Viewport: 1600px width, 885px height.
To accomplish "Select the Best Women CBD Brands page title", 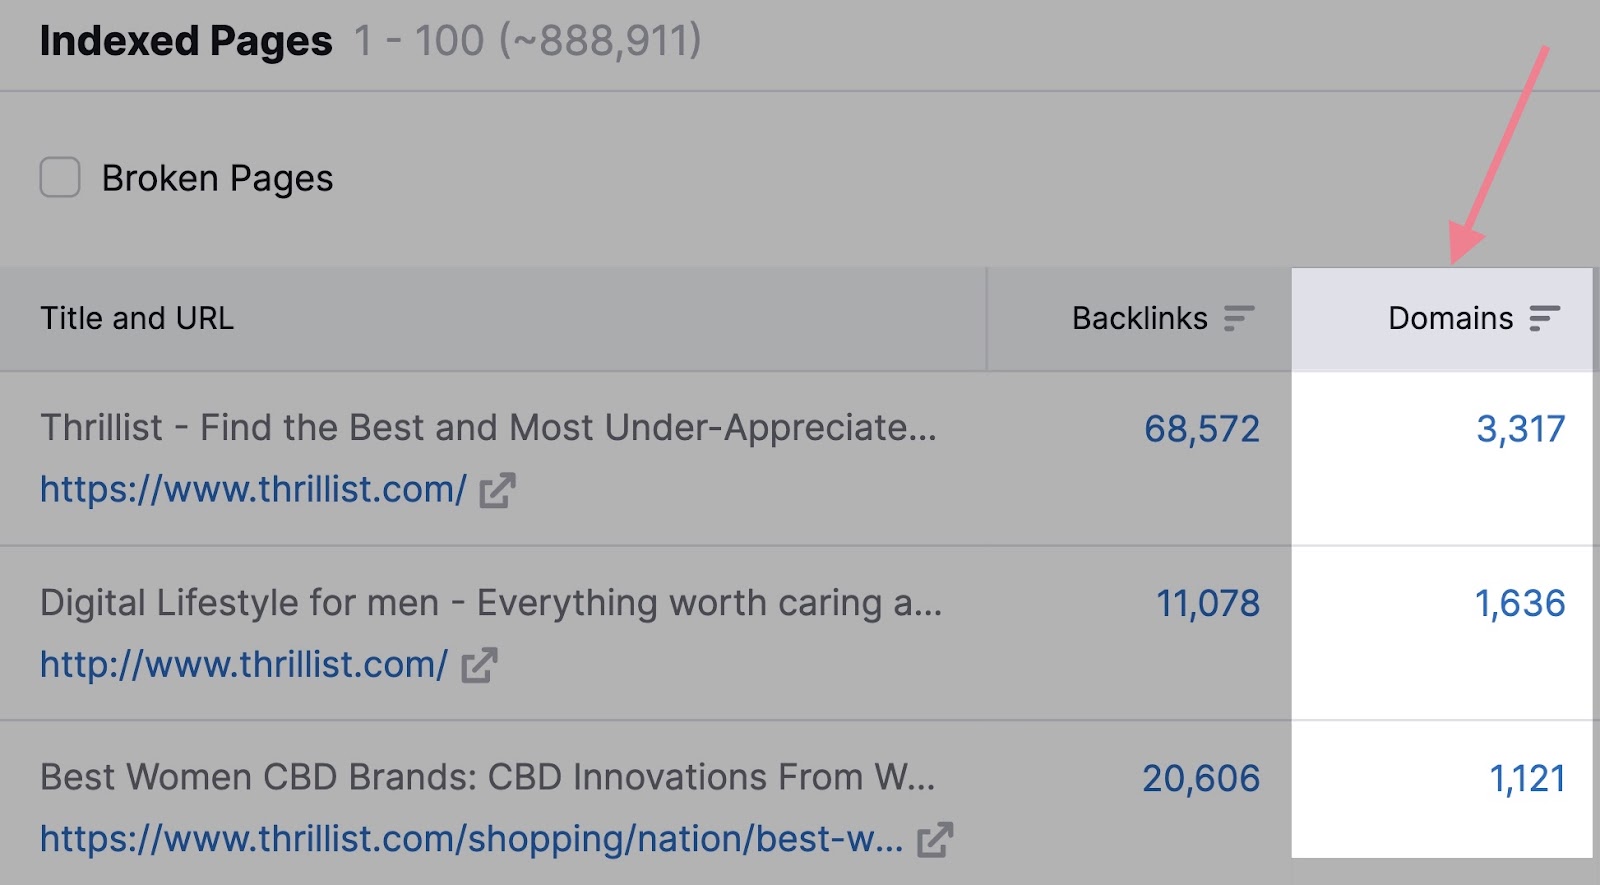I will 490,776.
